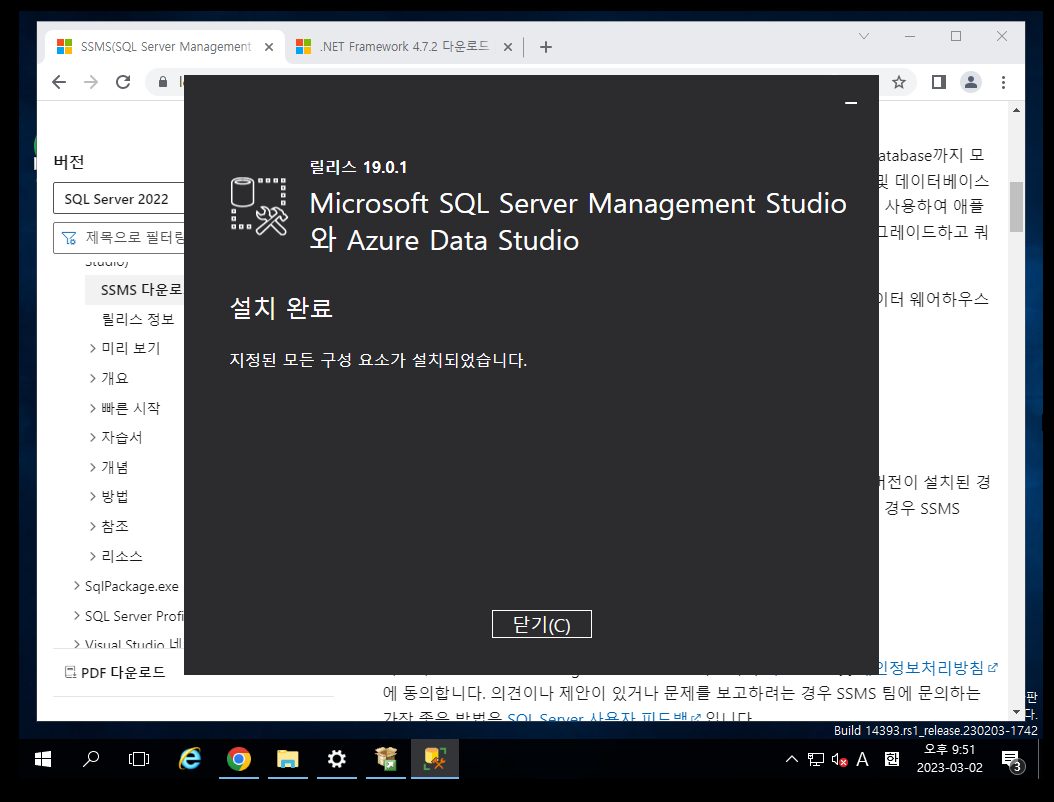Click the browser back arrow
This screenshot has height=802, width=1054.
click(59, 82)
